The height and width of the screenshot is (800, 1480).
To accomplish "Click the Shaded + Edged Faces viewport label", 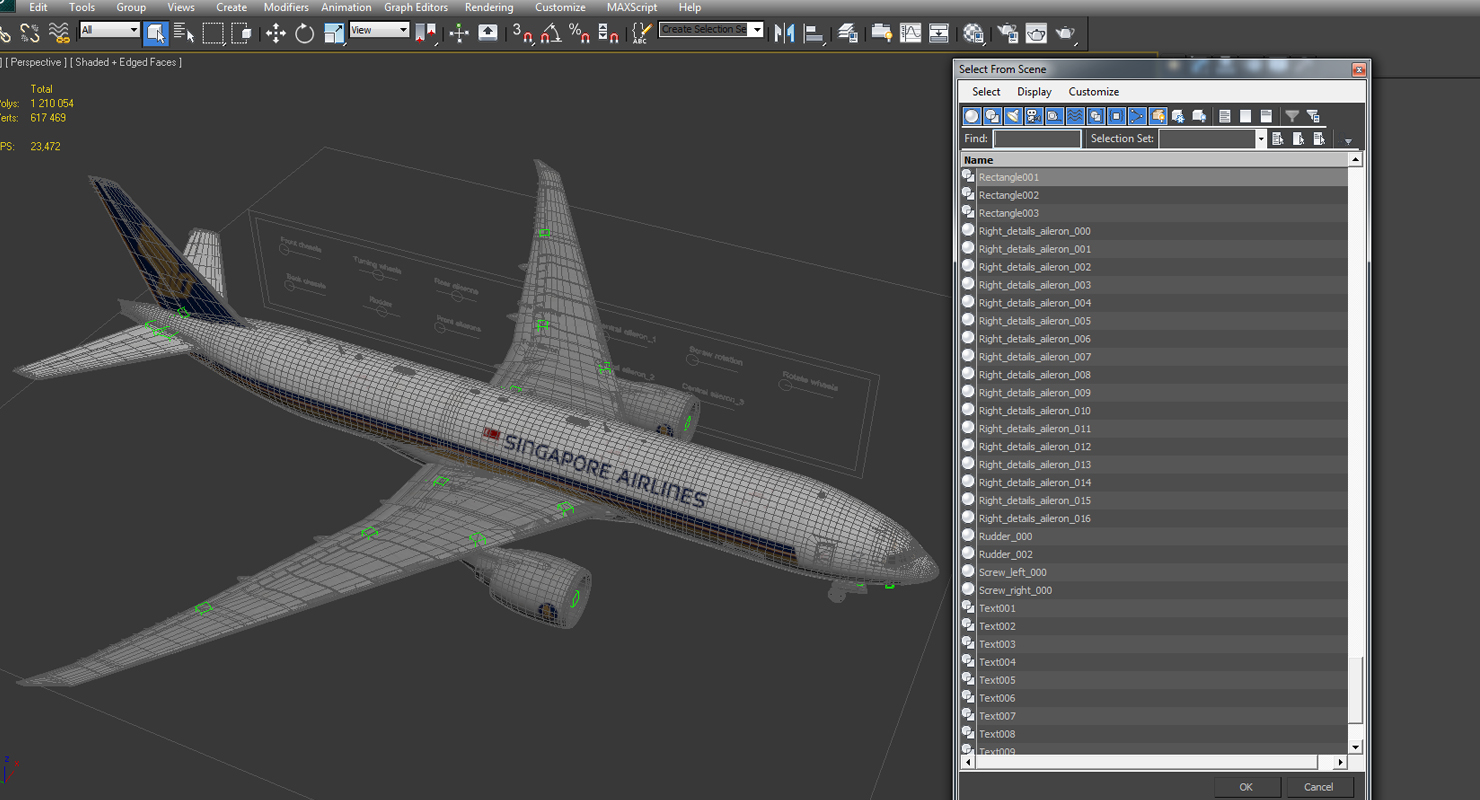I will coord(126,62).
